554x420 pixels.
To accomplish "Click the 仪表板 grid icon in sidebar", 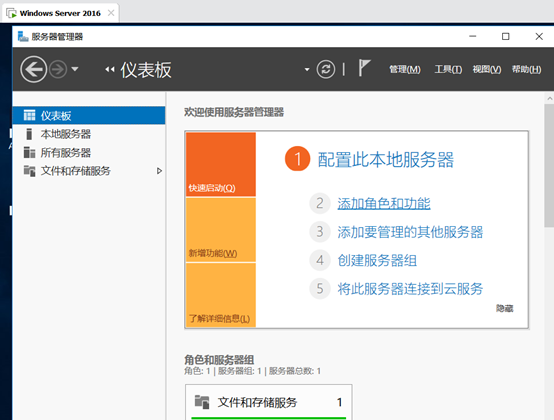I will coord(29,115).
